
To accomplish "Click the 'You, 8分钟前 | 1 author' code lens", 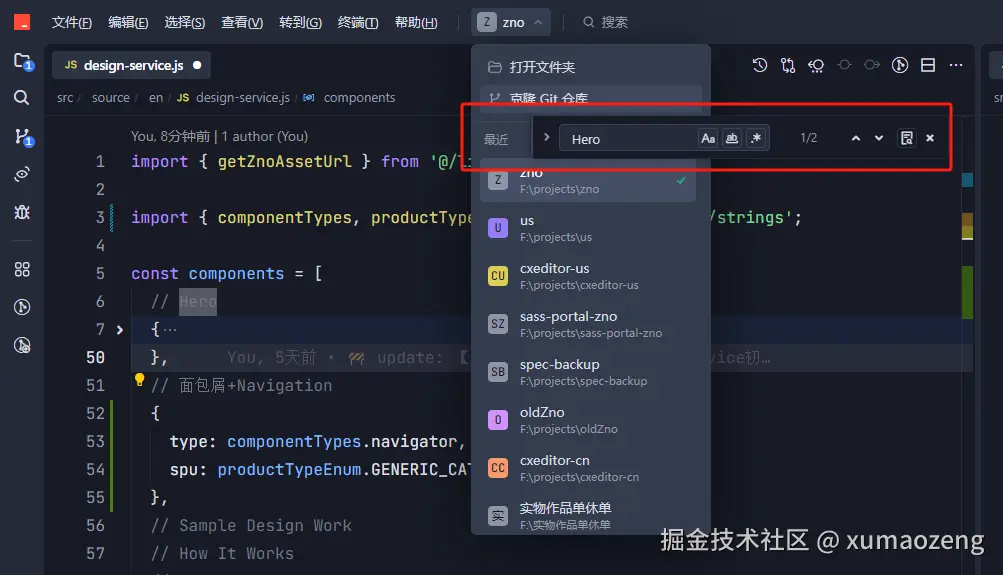I will [x=219, y=136].
